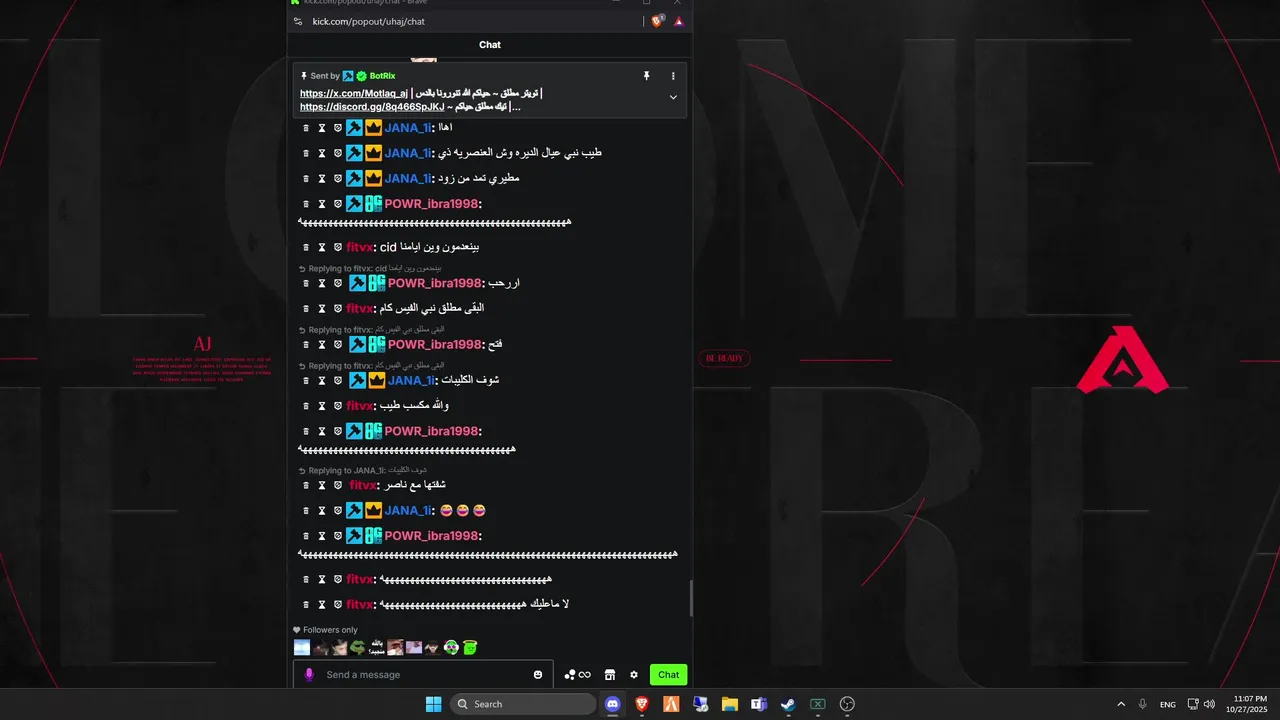Open the x.com/Motlaq_aj link
The image size is (1280, 720).
click(354, 93)
